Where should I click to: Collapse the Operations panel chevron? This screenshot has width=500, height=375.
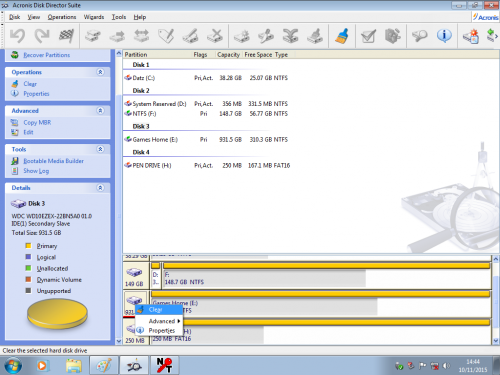tap(100, 72)
